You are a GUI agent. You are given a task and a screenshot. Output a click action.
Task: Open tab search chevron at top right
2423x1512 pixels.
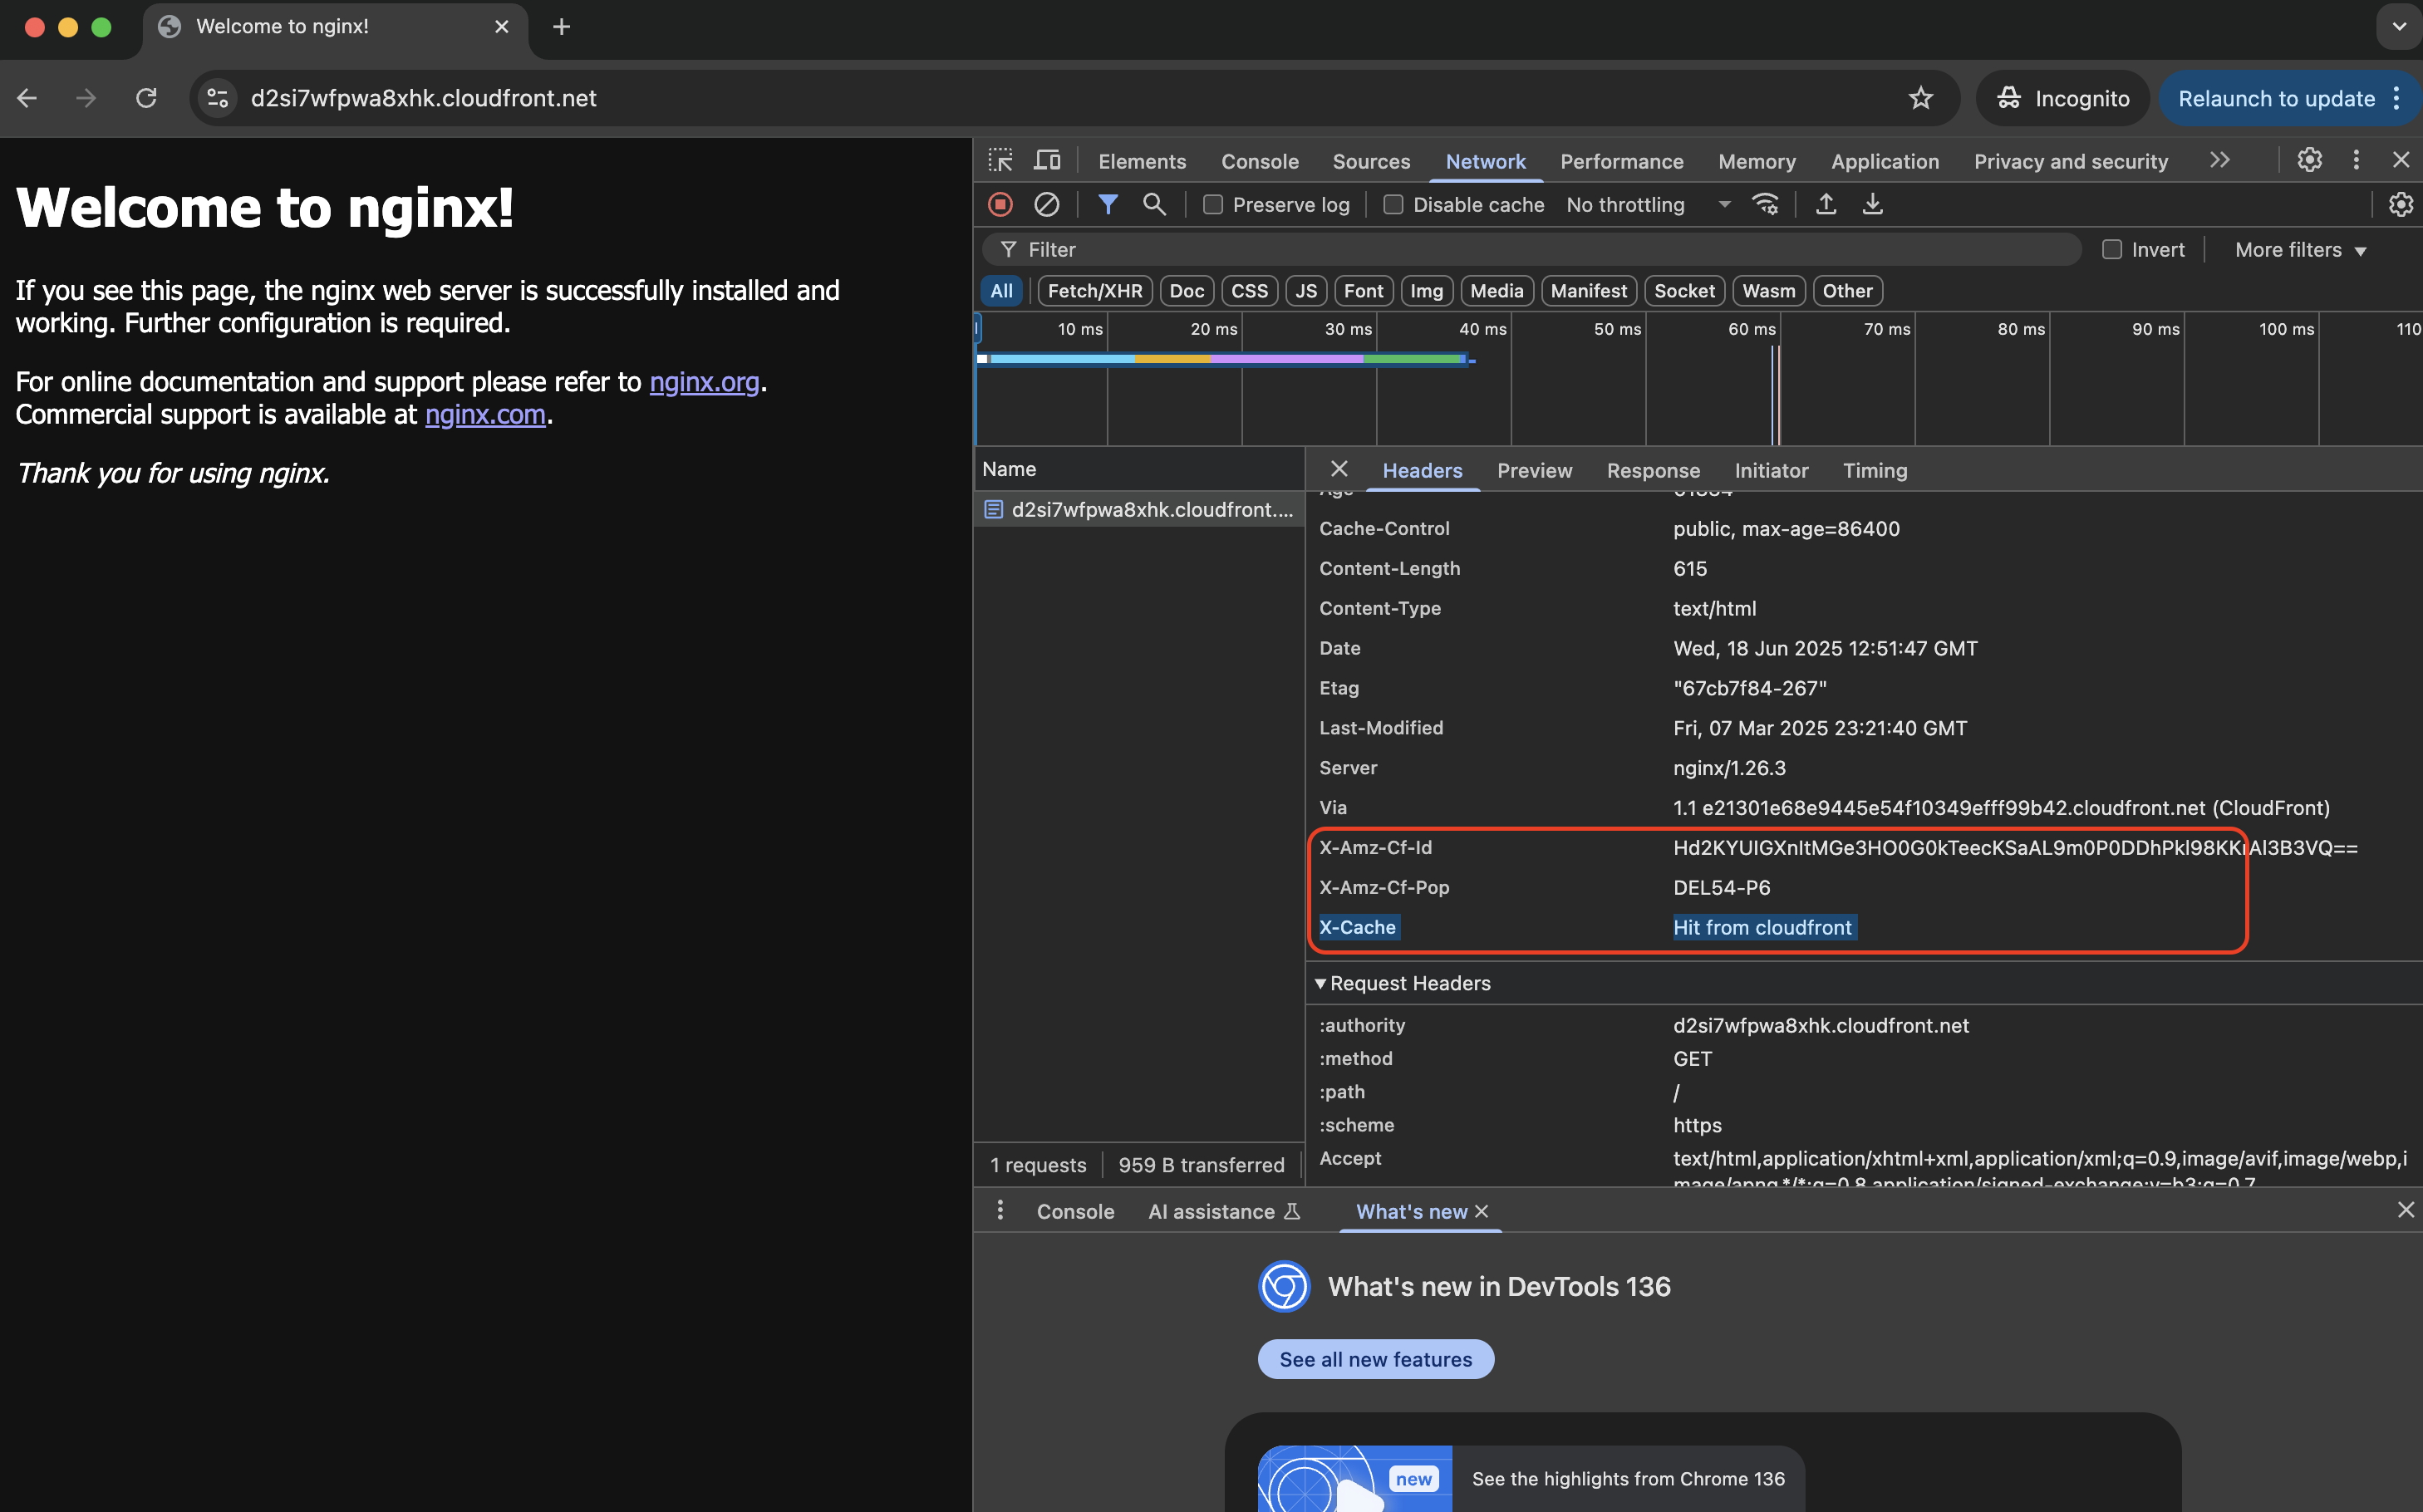point(2398,27)
